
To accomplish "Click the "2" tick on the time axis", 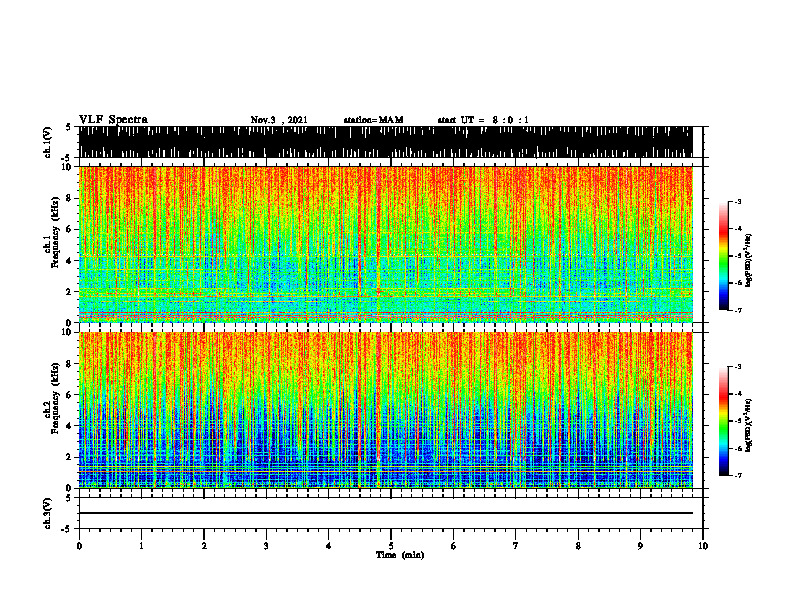I will click(204, 546).
